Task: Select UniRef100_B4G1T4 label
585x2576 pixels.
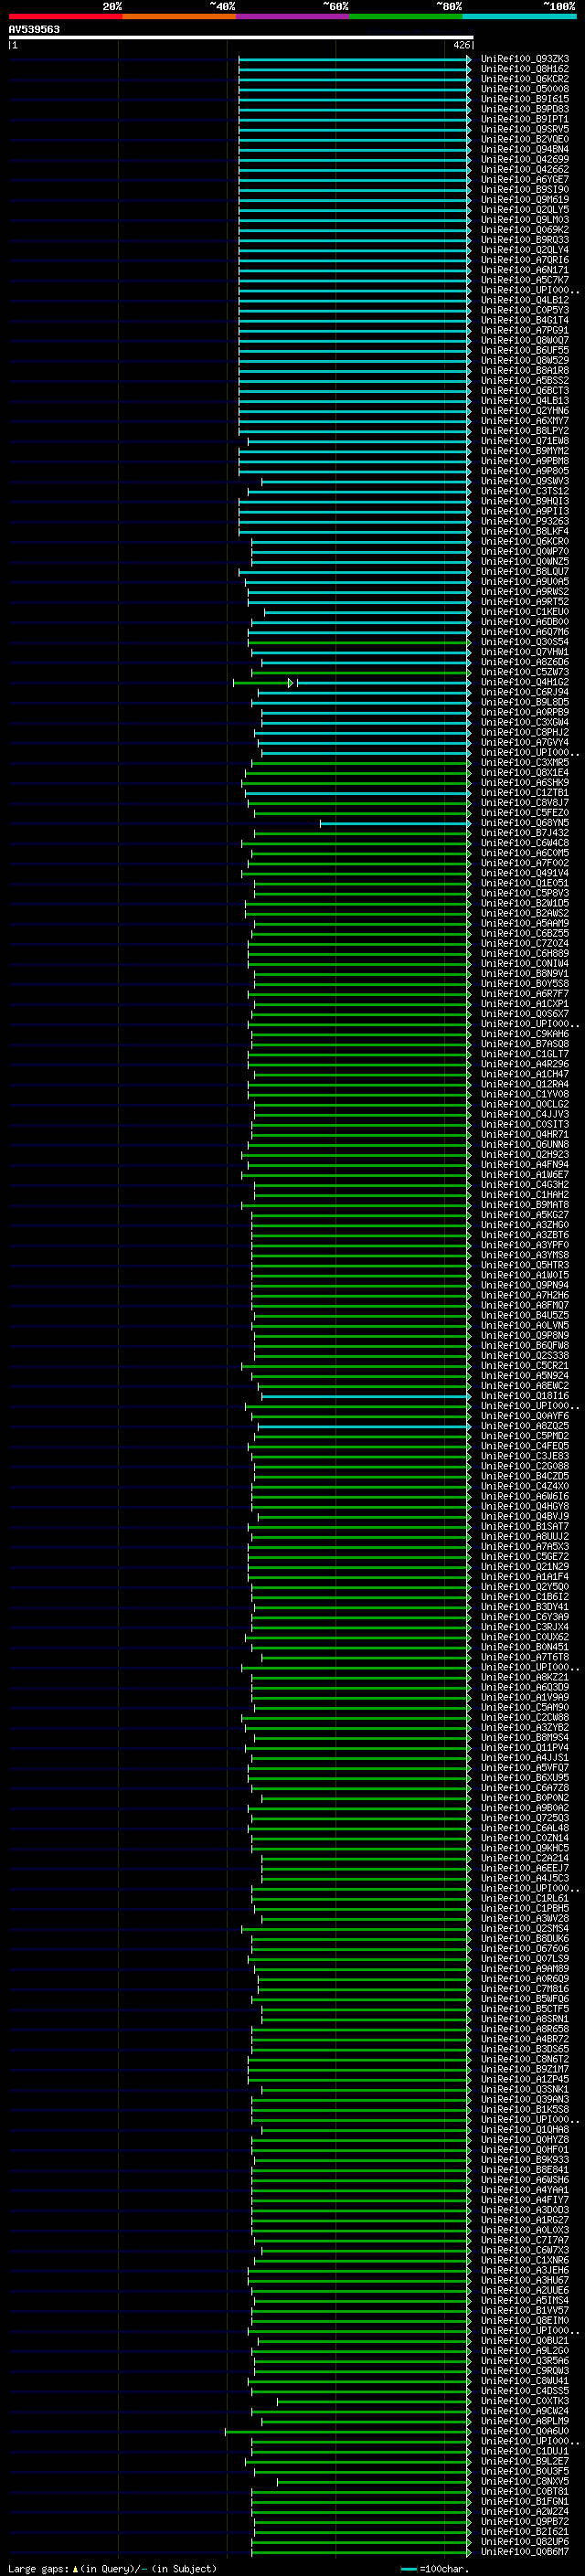Action: pyautogui.click(x=525, y=320)
